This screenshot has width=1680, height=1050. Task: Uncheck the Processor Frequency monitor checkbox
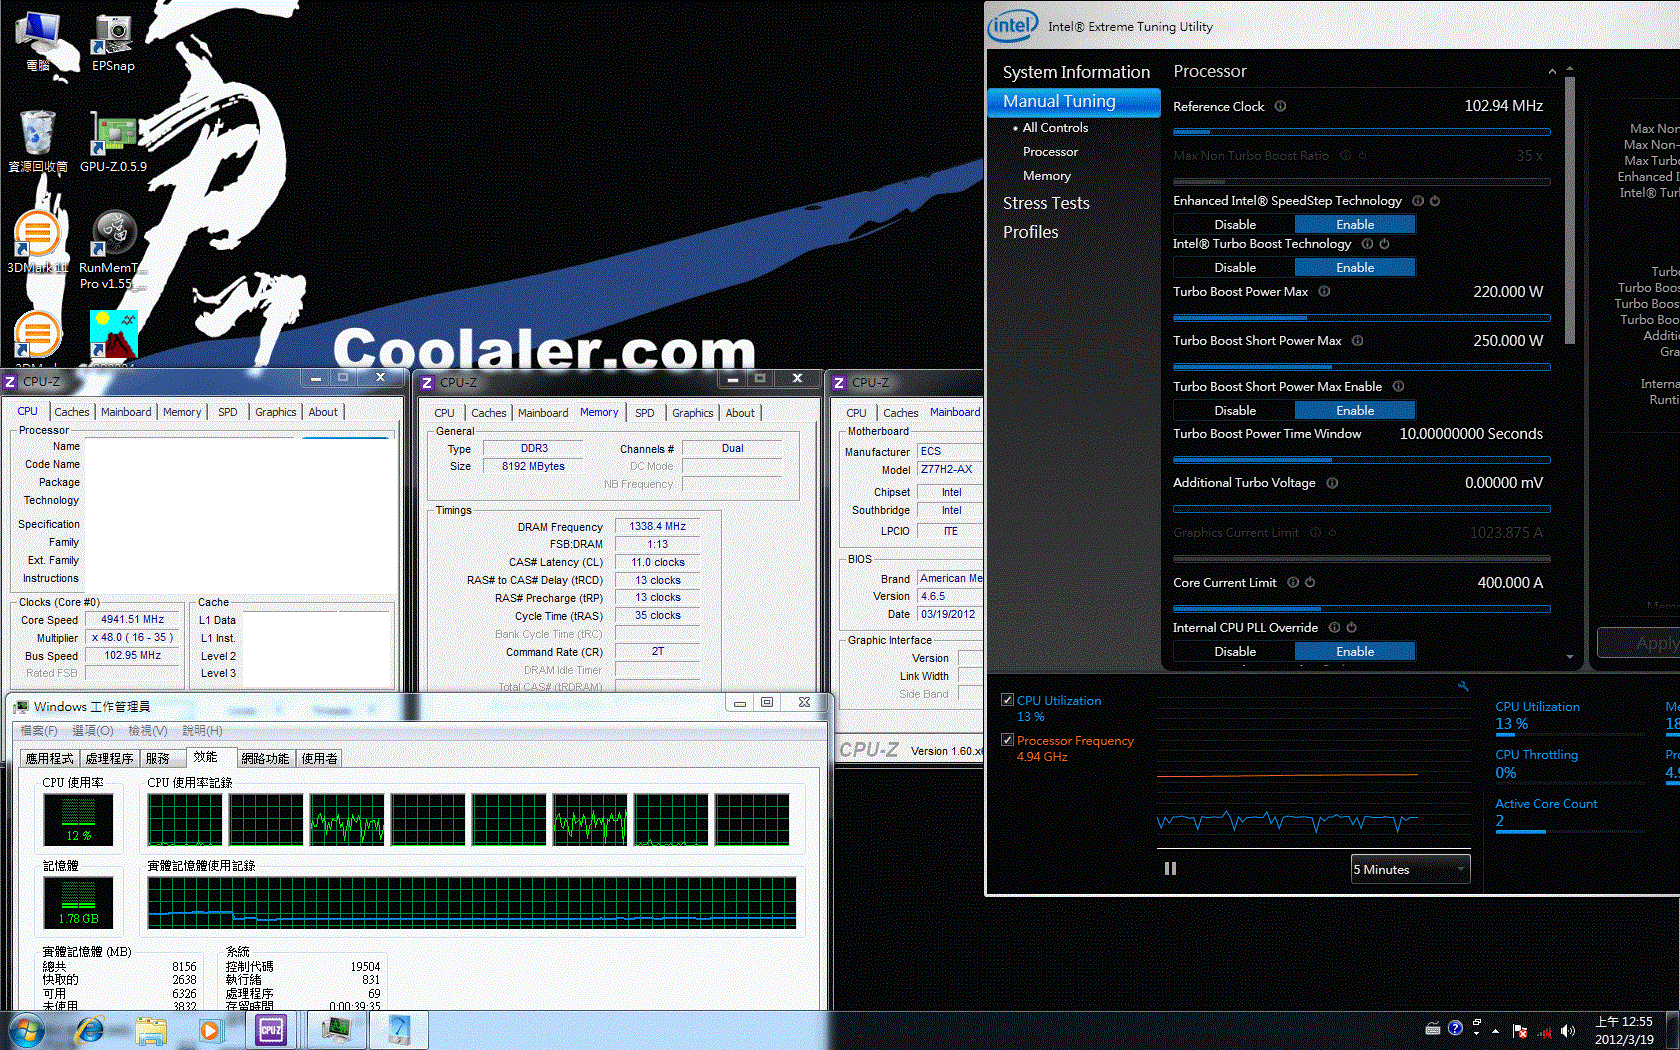click(x=1007, y=740)
